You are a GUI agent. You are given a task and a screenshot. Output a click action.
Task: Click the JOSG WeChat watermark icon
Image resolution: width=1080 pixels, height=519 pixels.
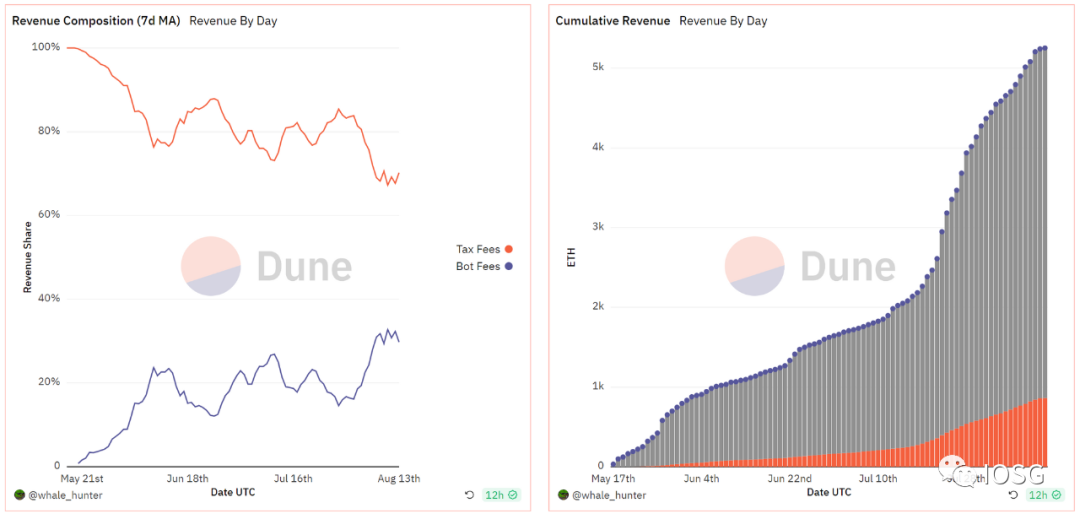coord(959,473)
